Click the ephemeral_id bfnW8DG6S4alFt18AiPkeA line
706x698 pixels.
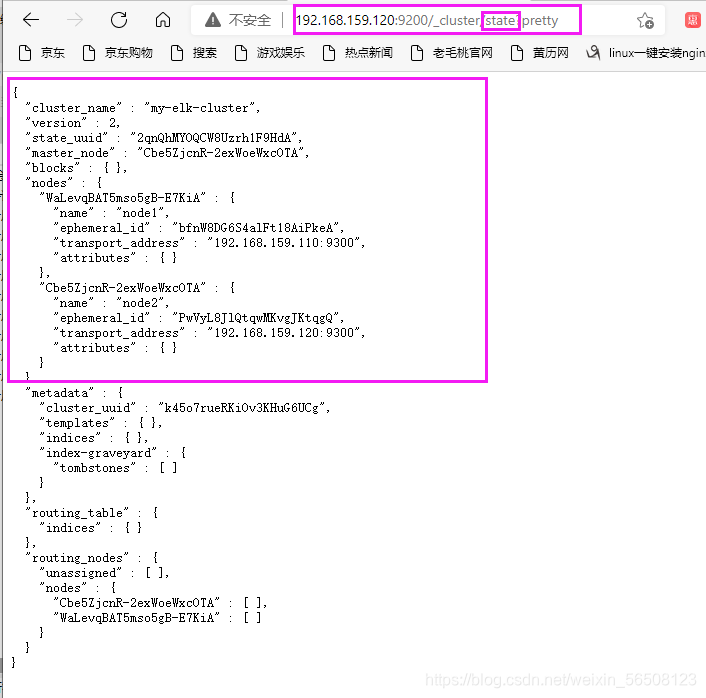[199, 228]
